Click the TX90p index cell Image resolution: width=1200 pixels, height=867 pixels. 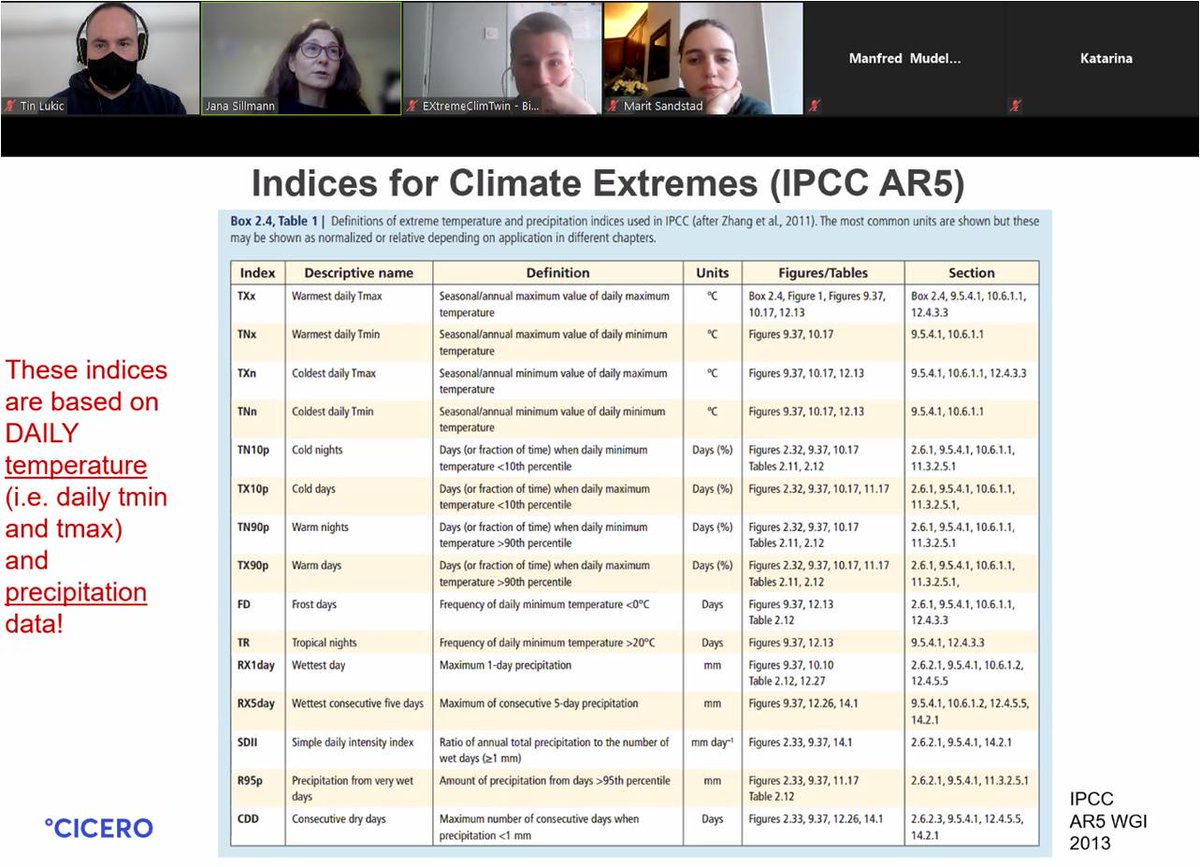tap(258, 573)
